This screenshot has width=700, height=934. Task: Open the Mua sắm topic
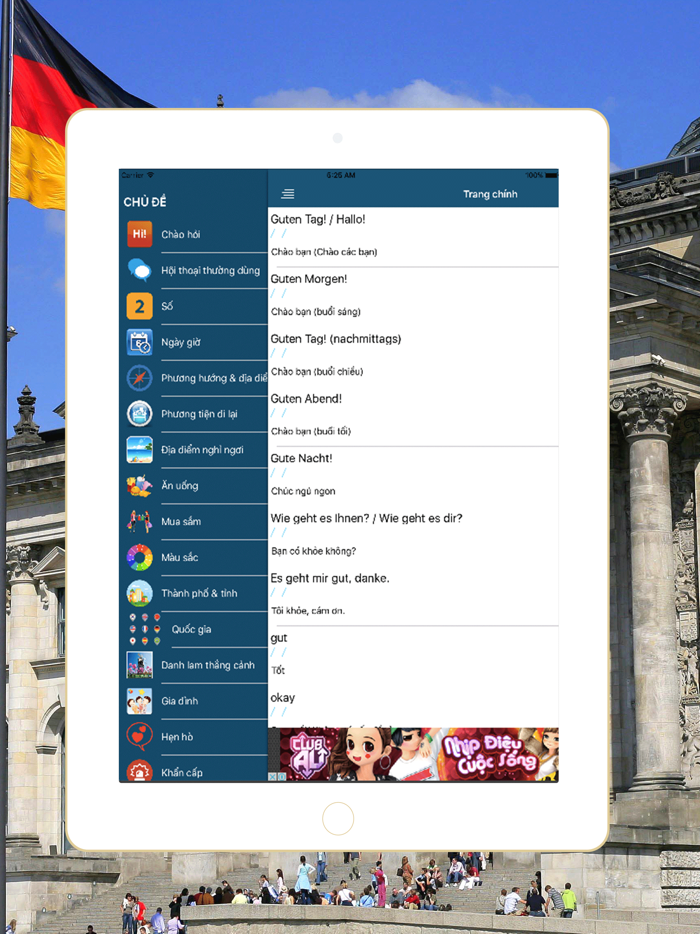(194, 521)
